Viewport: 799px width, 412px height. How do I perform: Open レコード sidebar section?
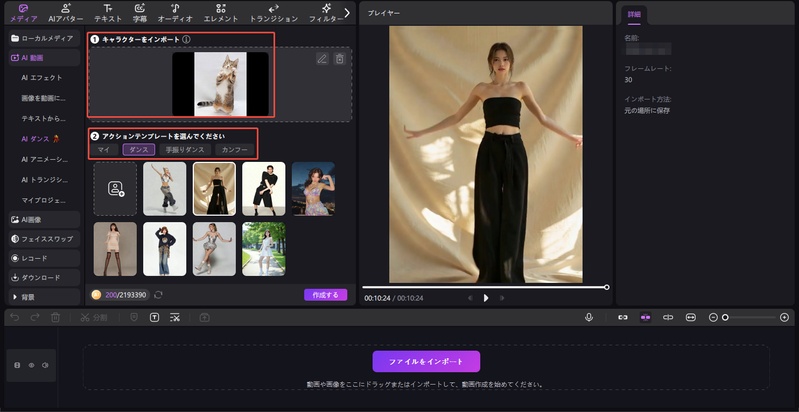tap(44, 258)
